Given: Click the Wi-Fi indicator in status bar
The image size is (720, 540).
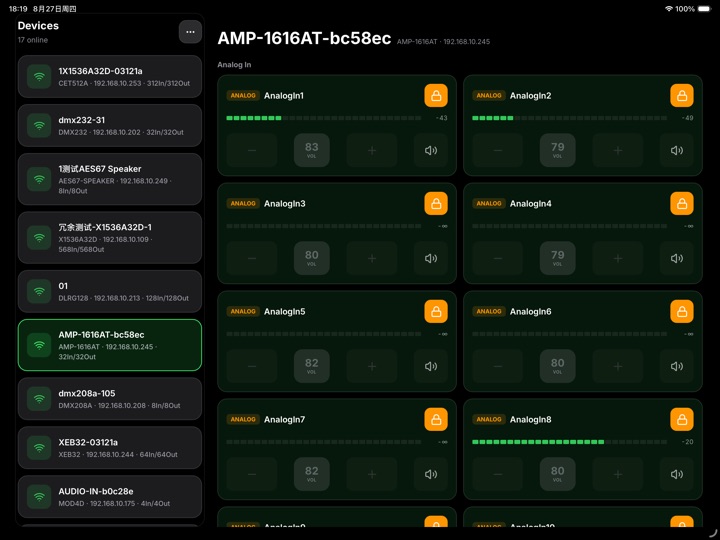Looking at the screenshot, I should point(669,9).
